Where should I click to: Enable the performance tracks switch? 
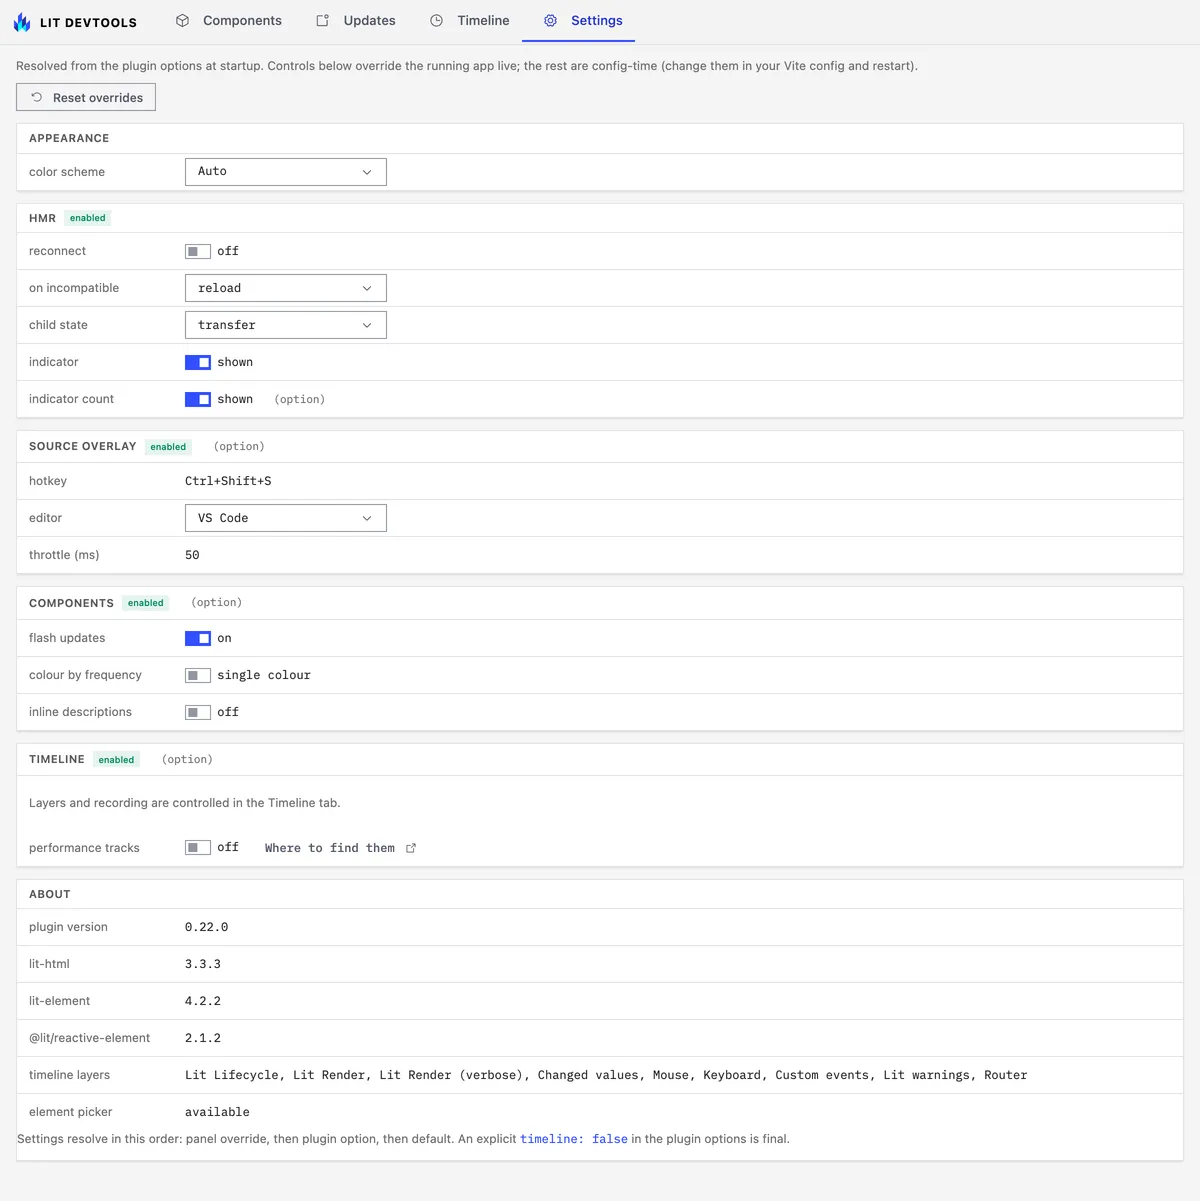[198, 847]
